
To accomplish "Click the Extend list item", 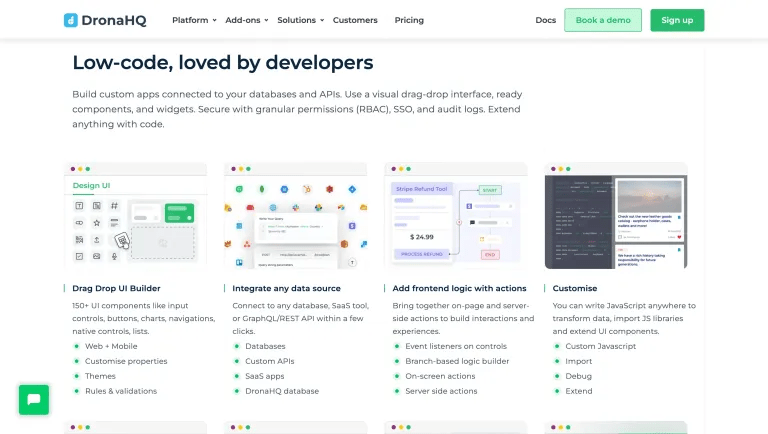I will tap(579, 391).
